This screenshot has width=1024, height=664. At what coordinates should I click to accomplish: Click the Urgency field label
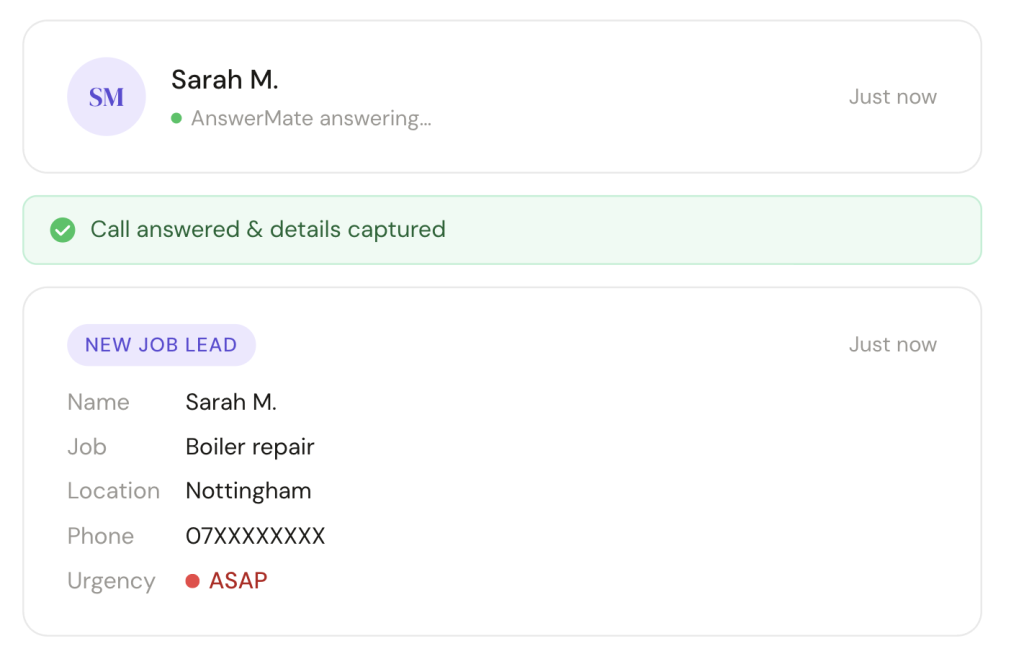tap(111, 581)
